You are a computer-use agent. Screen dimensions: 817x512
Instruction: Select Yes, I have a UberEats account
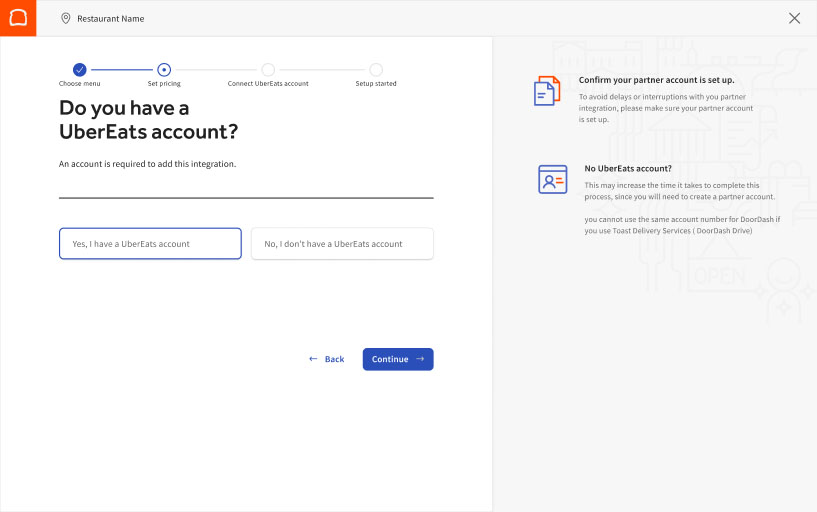click(x=150, y=244)
